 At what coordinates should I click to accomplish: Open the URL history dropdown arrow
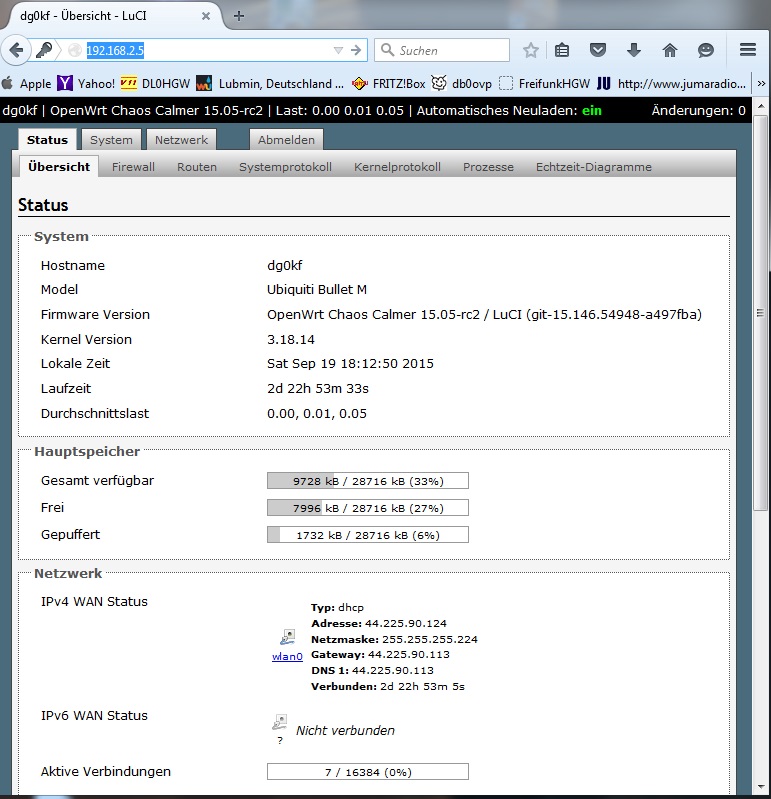point(338,50)
